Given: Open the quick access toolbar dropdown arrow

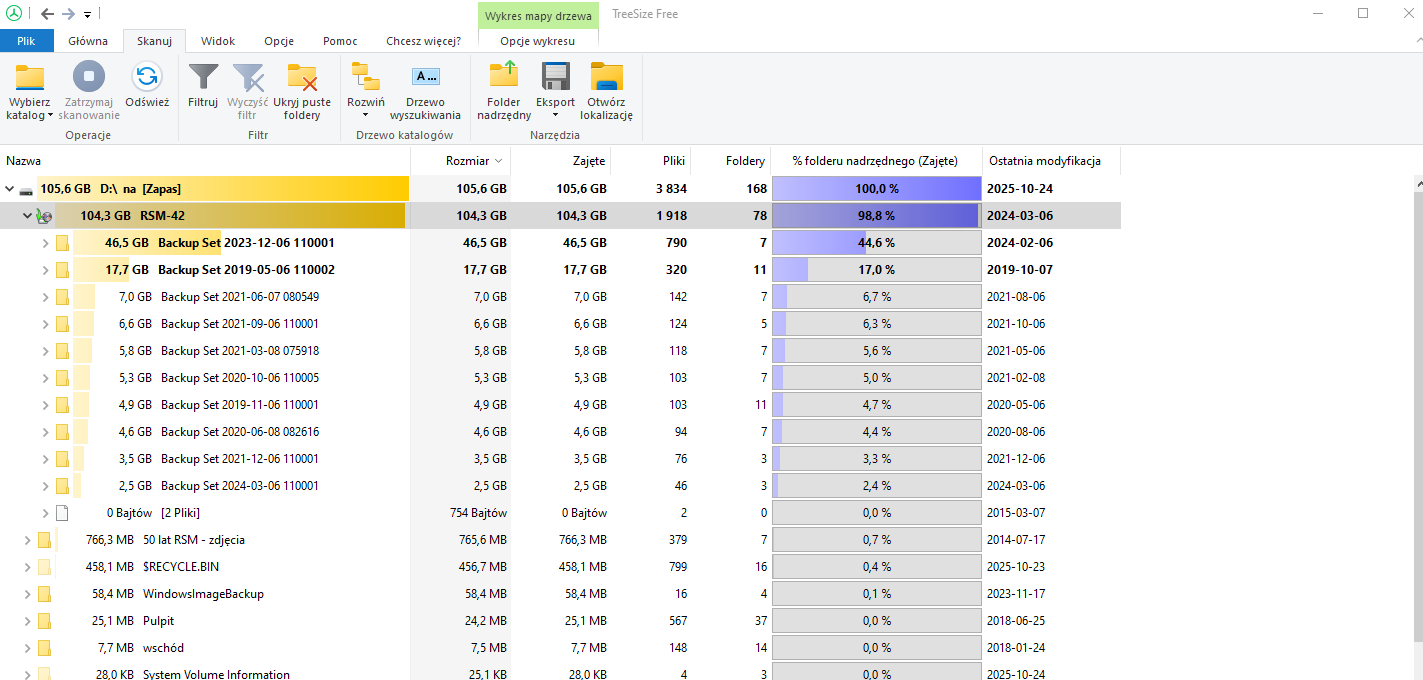Looking at the screenshot, I should click(88, 15).
